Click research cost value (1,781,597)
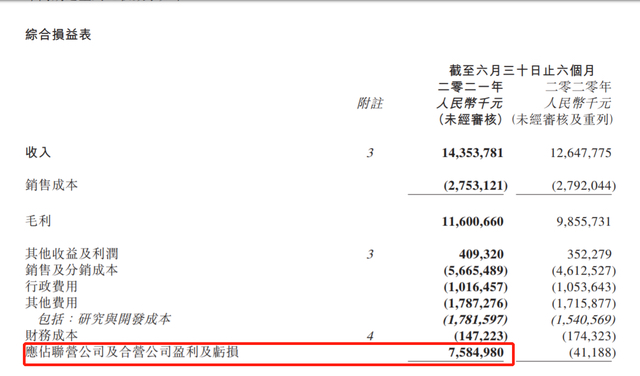640x376 pixels. (476, 320)
